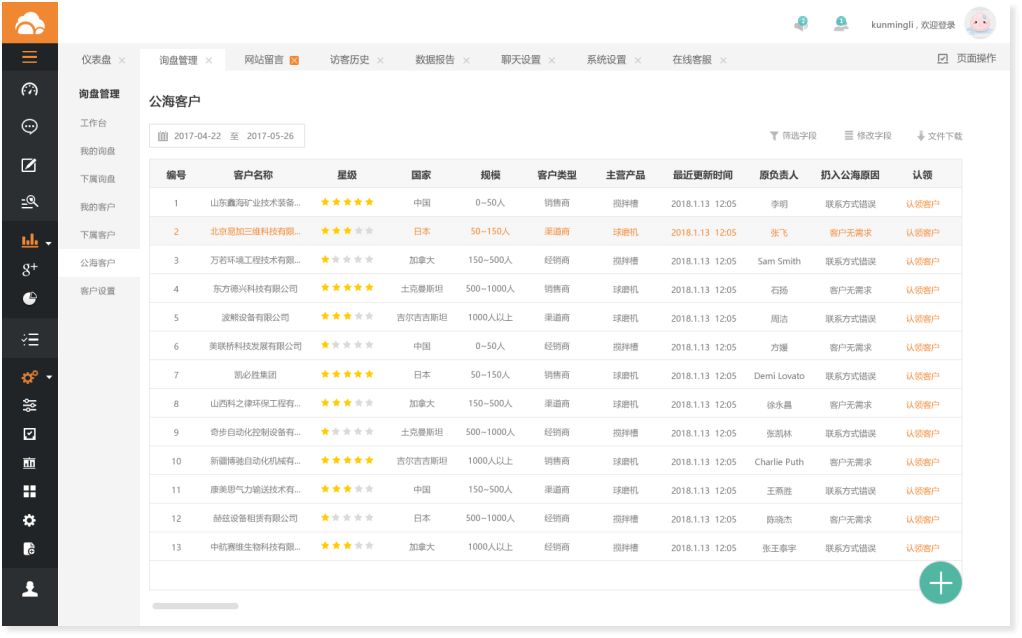1022x638 pixels.
Task: Open the four-squares grid sidebar icon
Action: [29, 491]
